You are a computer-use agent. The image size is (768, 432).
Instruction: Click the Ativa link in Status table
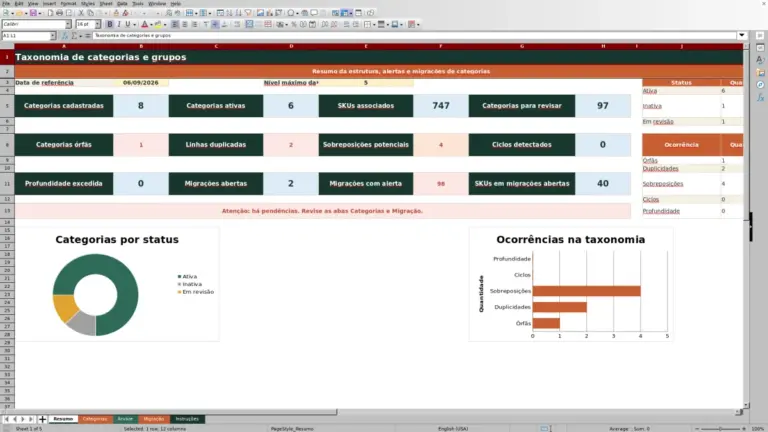coord(649,91)
